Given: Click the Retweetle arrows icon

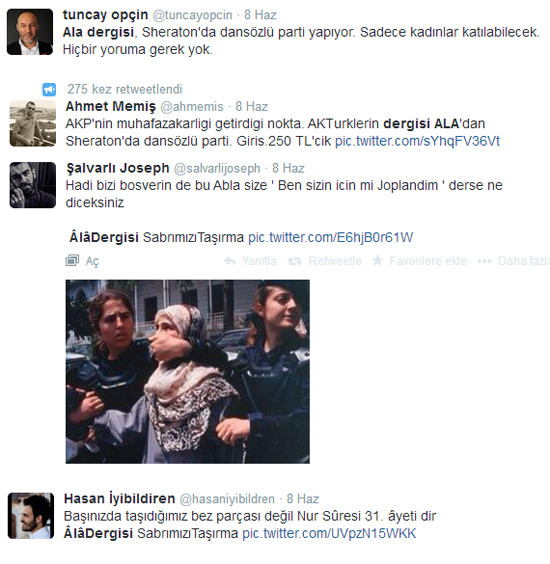Looking at the screenshot, I should click(x=295, y=261).
